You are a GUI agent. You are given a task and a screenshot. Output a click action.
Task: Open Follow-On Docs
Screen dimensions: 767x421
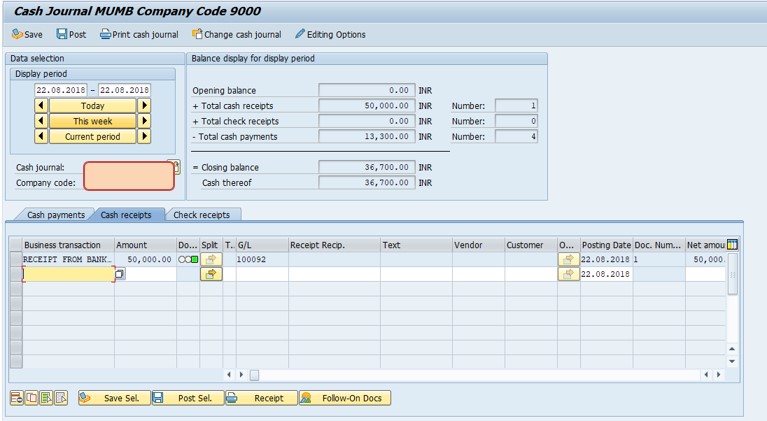coord(345,398)
